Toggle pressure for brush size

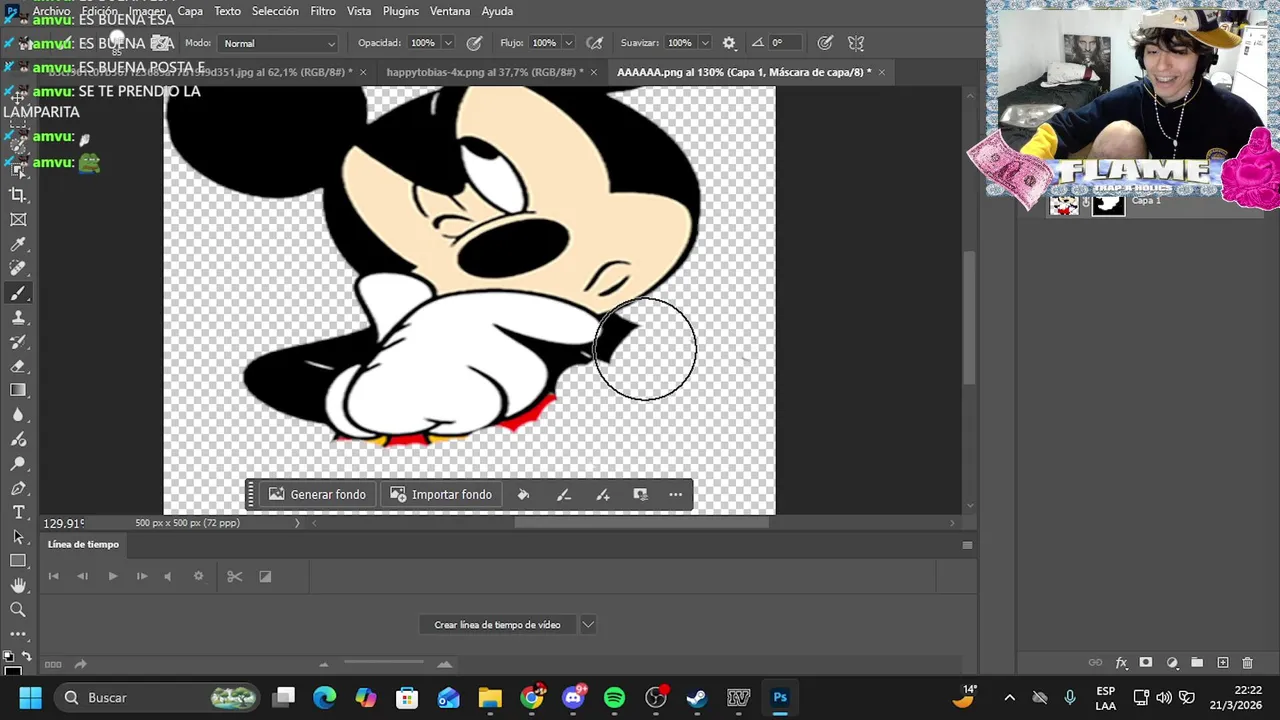click(x=825, y=43)
